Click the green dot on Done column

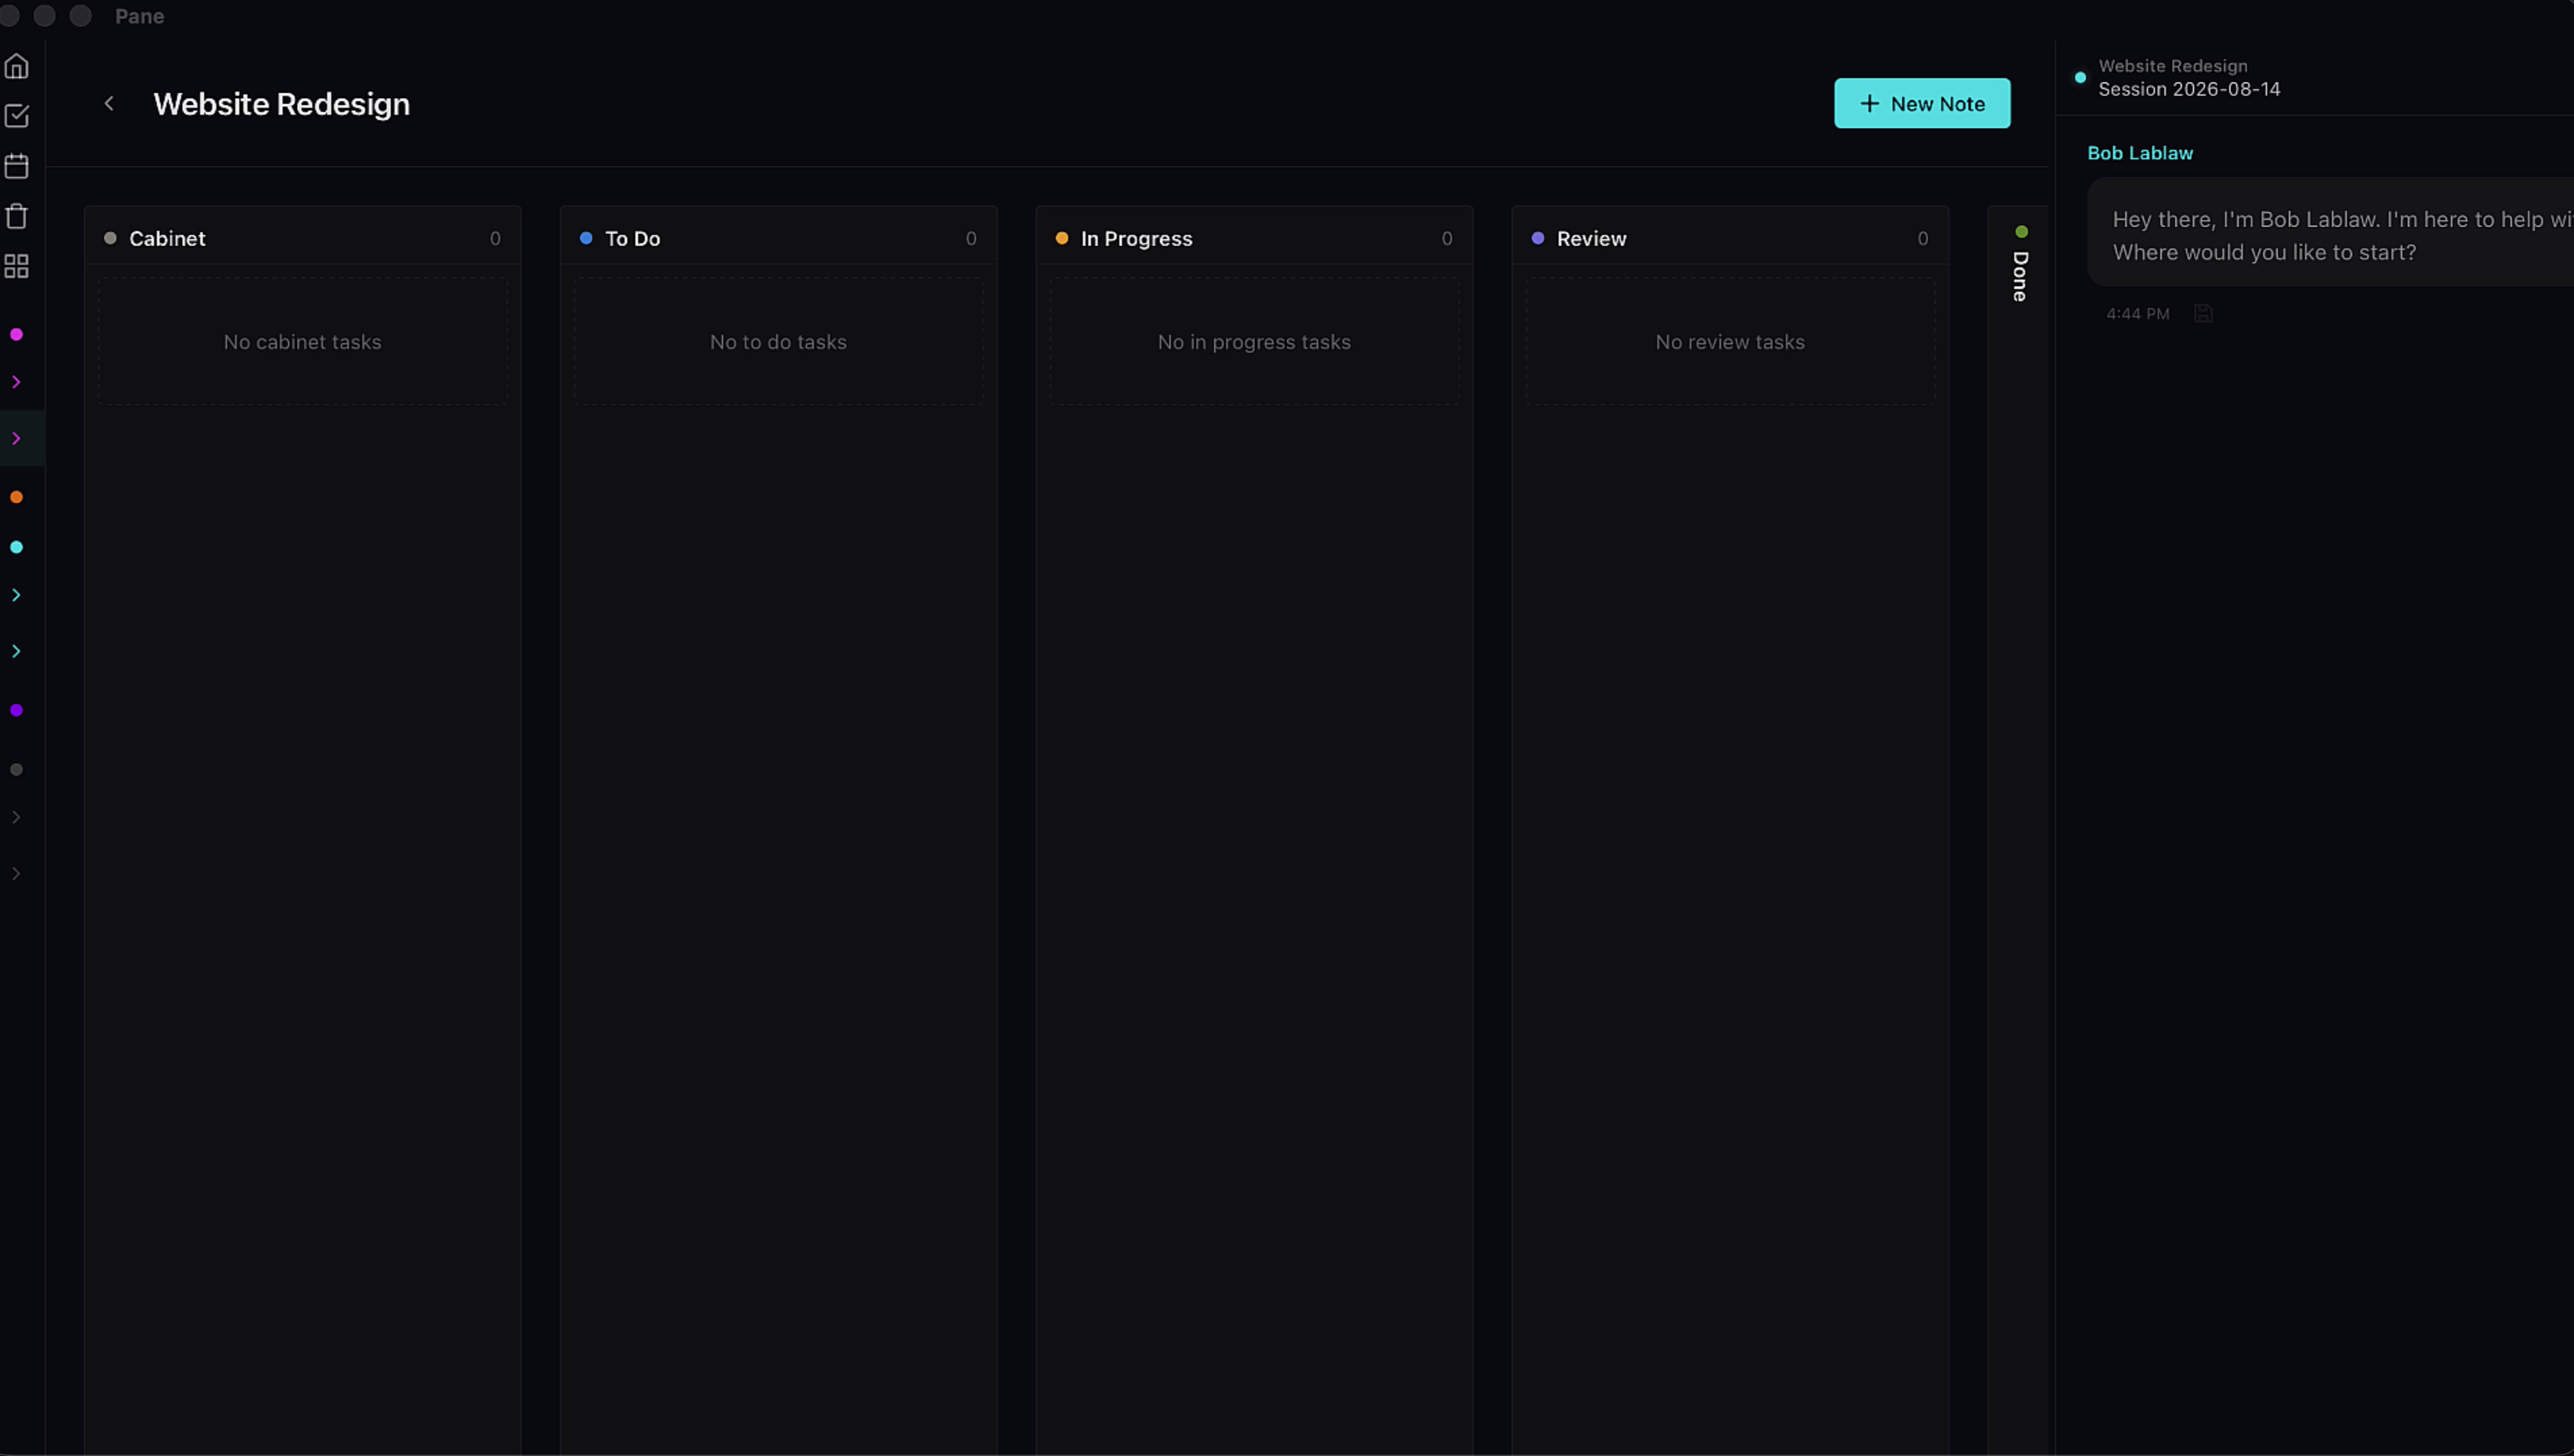(2021, 232)
